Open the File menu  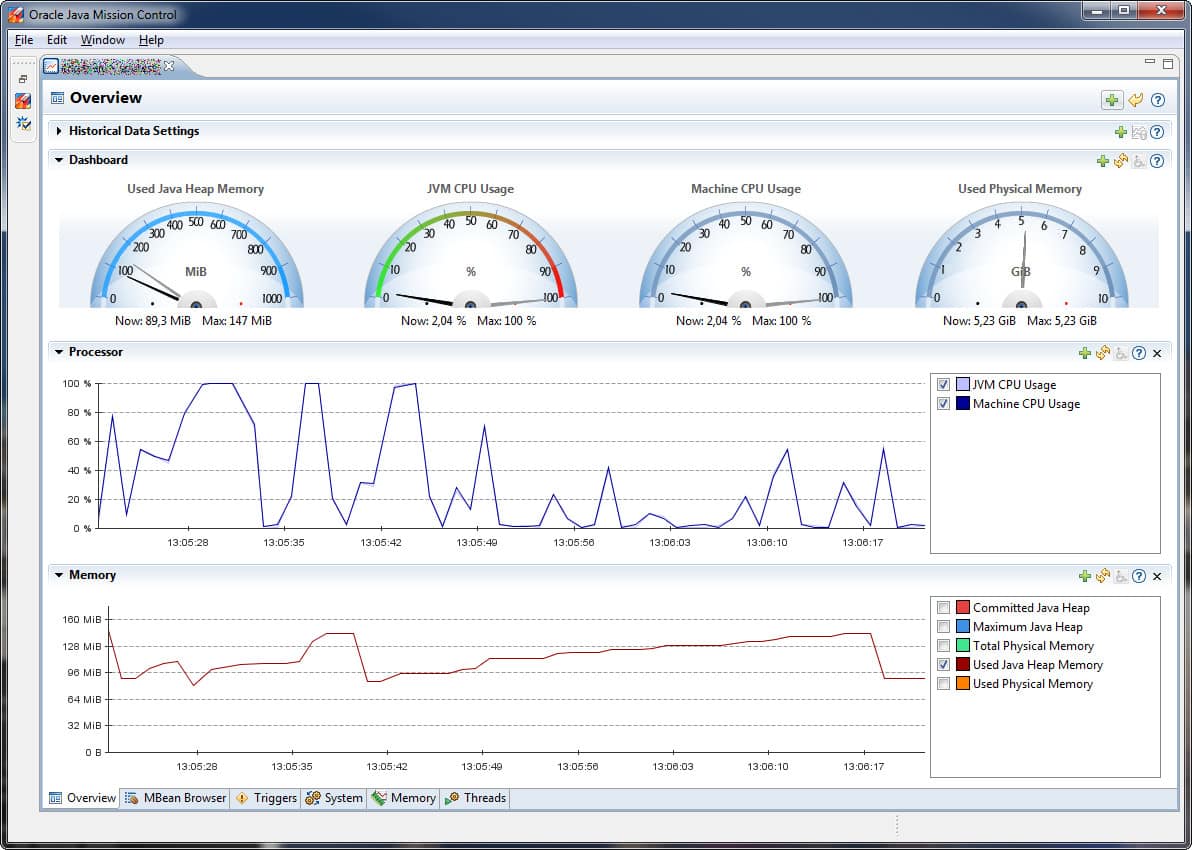pos(24,40)
